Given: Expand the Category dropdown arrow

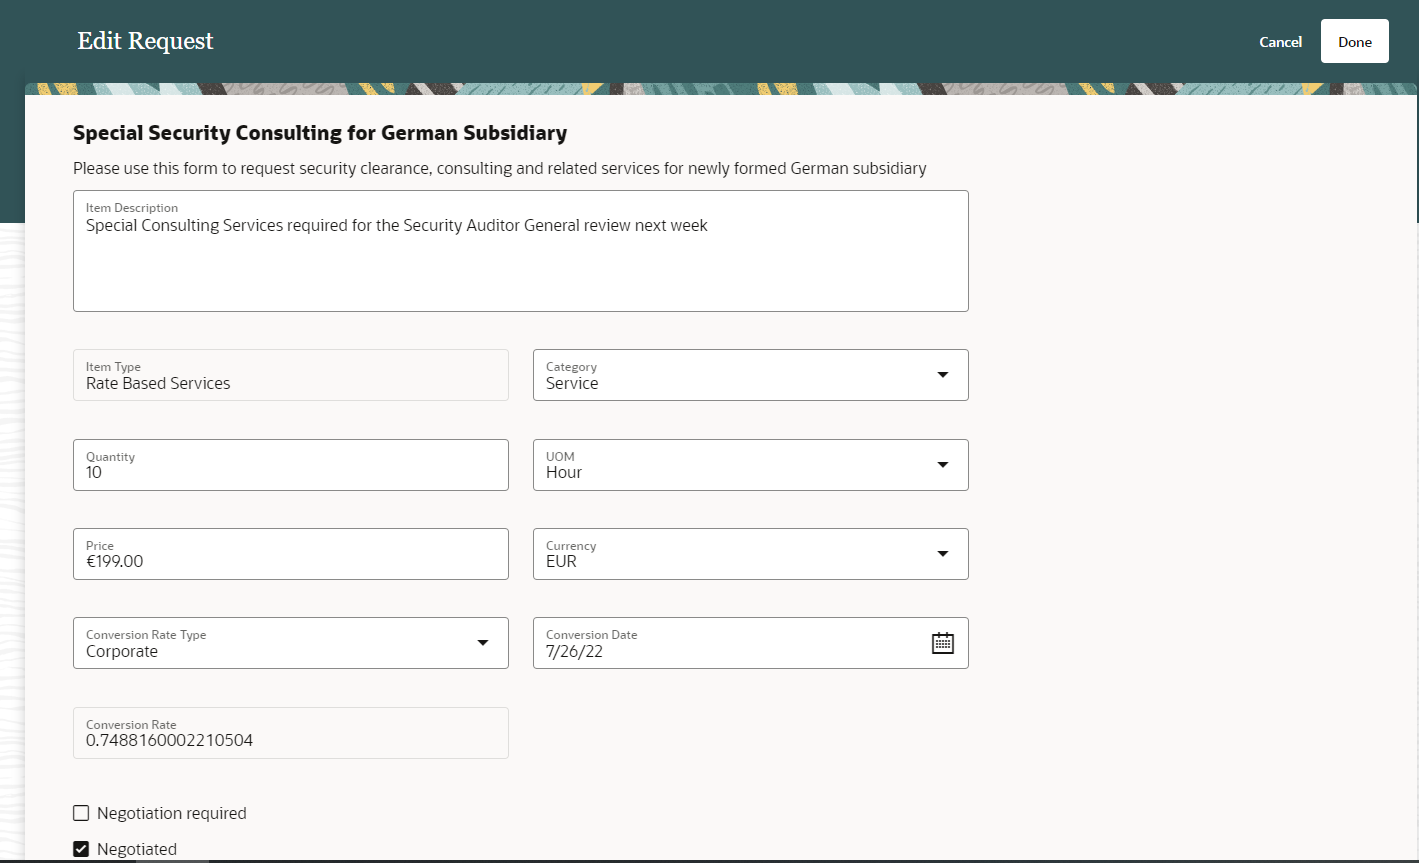Looking at the screenshot, I should click(942, 375).
